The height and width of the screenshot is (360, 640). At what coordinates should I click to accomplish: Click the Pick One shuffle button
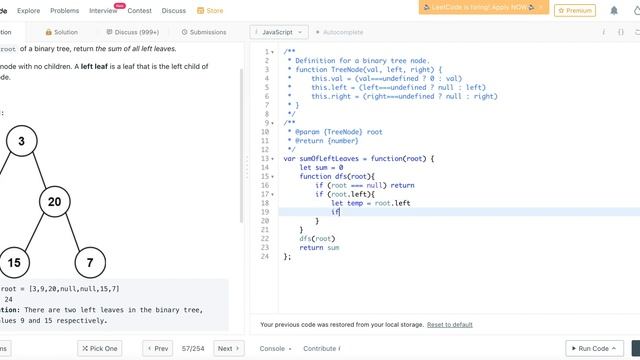tap(100, 349)
